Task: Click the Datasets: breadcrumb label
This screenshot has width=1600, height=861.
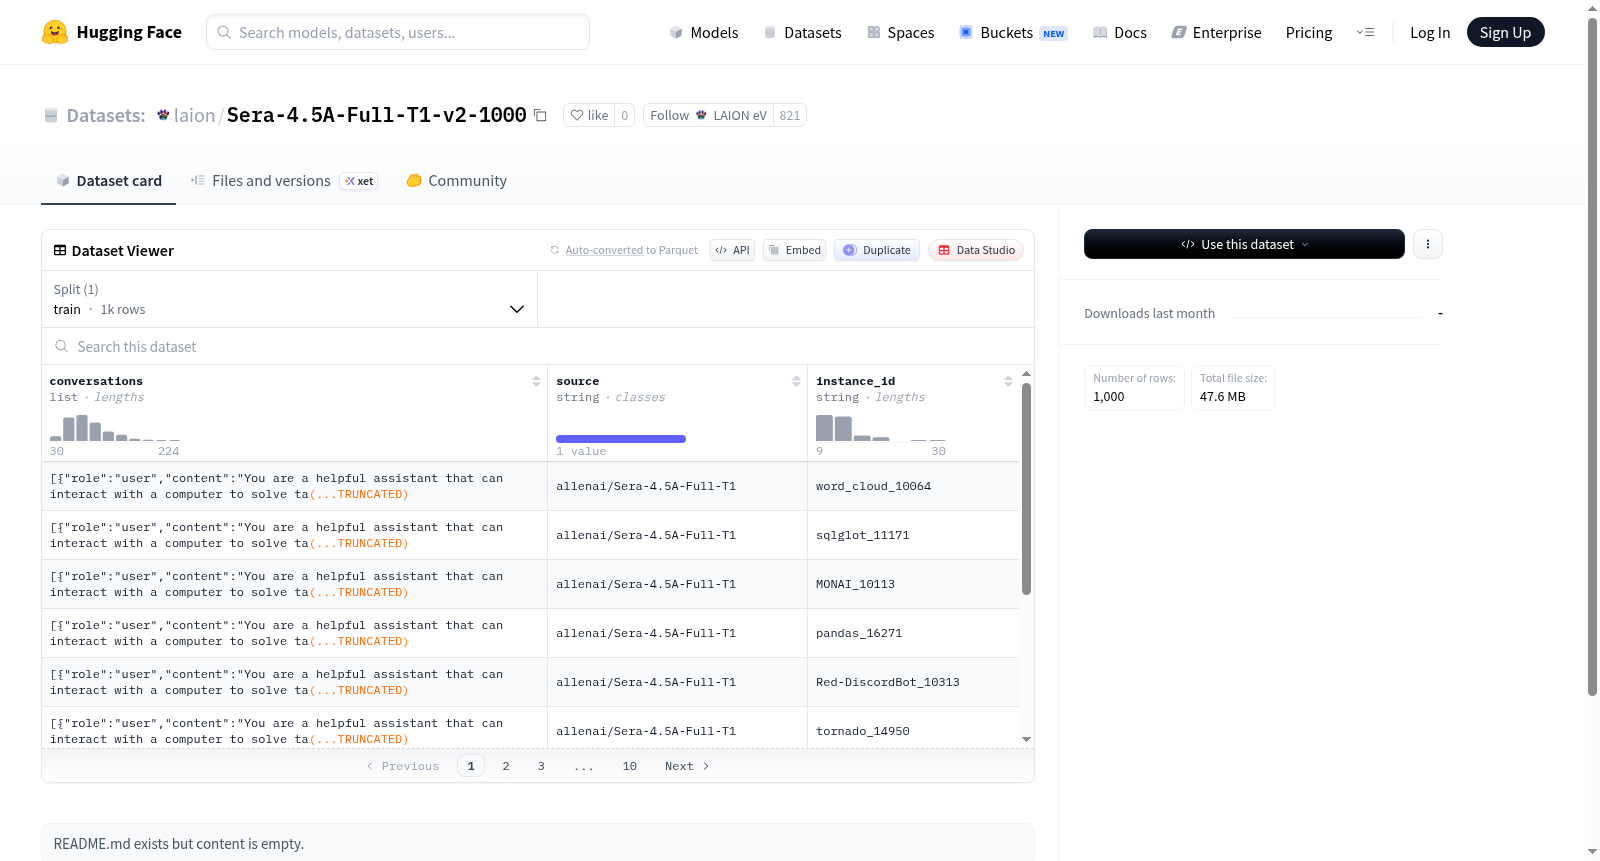Action: coord(106,115)
